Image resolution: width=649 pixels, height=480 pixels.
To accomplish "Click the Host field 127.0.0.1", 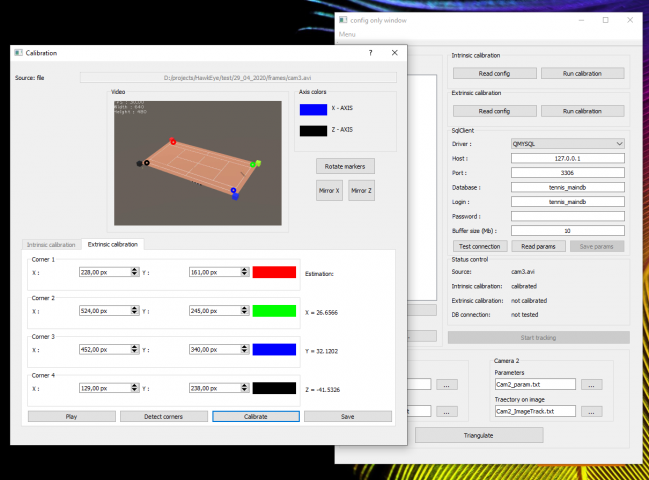I will (568, 158).
